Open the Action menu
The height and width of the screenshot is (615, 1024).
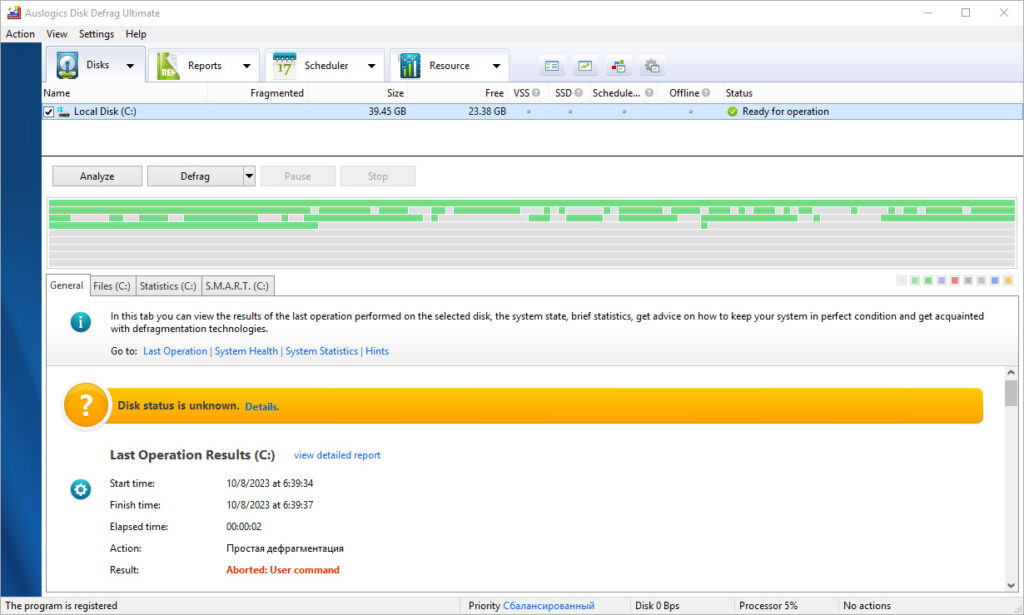20,34
